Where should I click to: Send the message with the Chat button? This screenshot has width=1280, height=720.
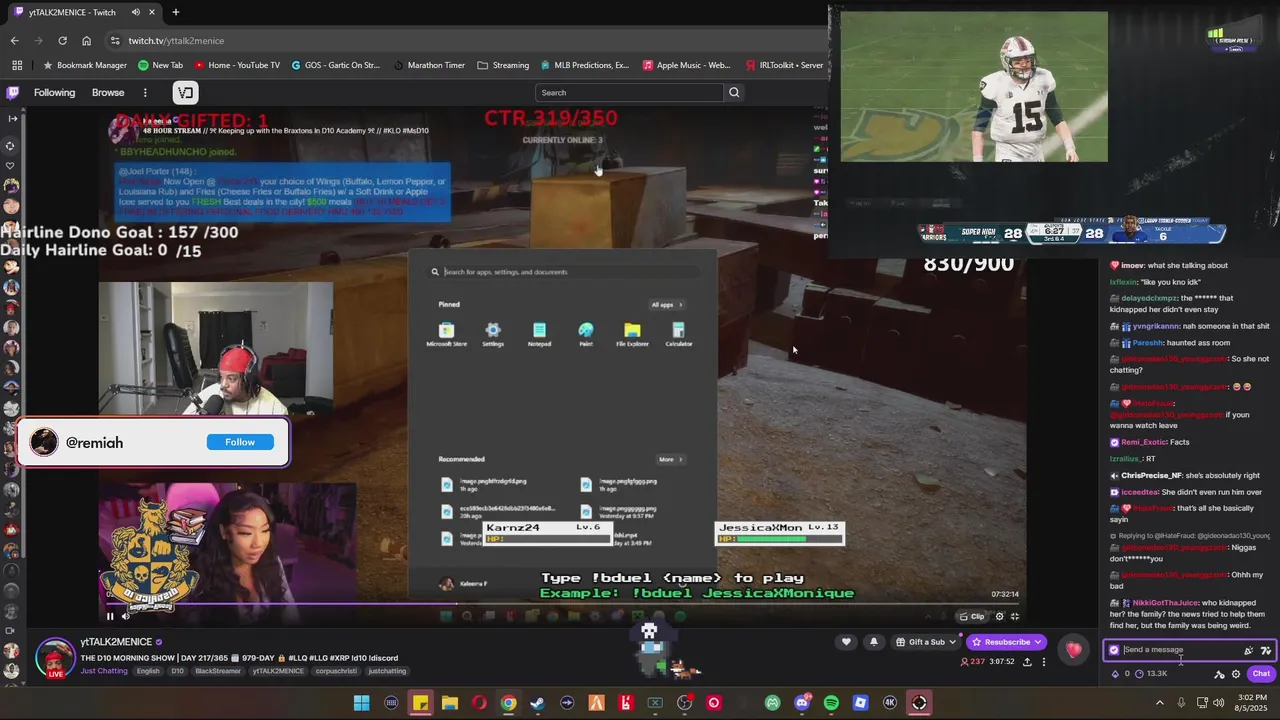point(1261,674)
